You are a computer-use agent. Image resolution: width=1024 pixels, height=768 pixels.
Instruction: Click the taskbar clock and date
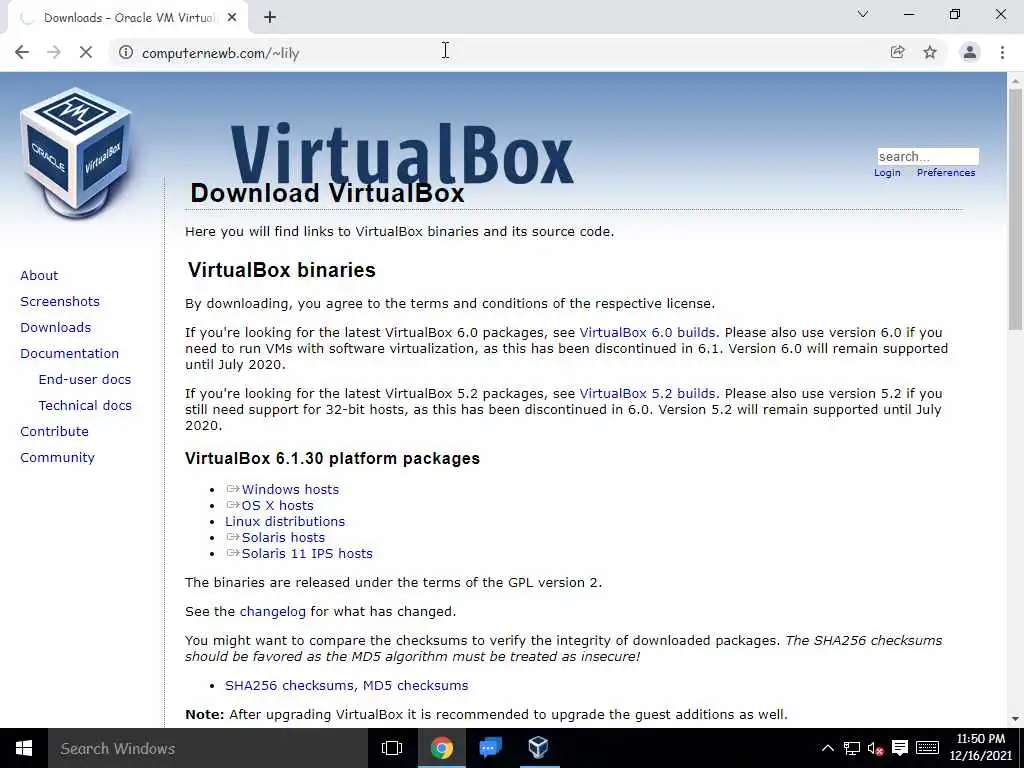tap(980, 747)
